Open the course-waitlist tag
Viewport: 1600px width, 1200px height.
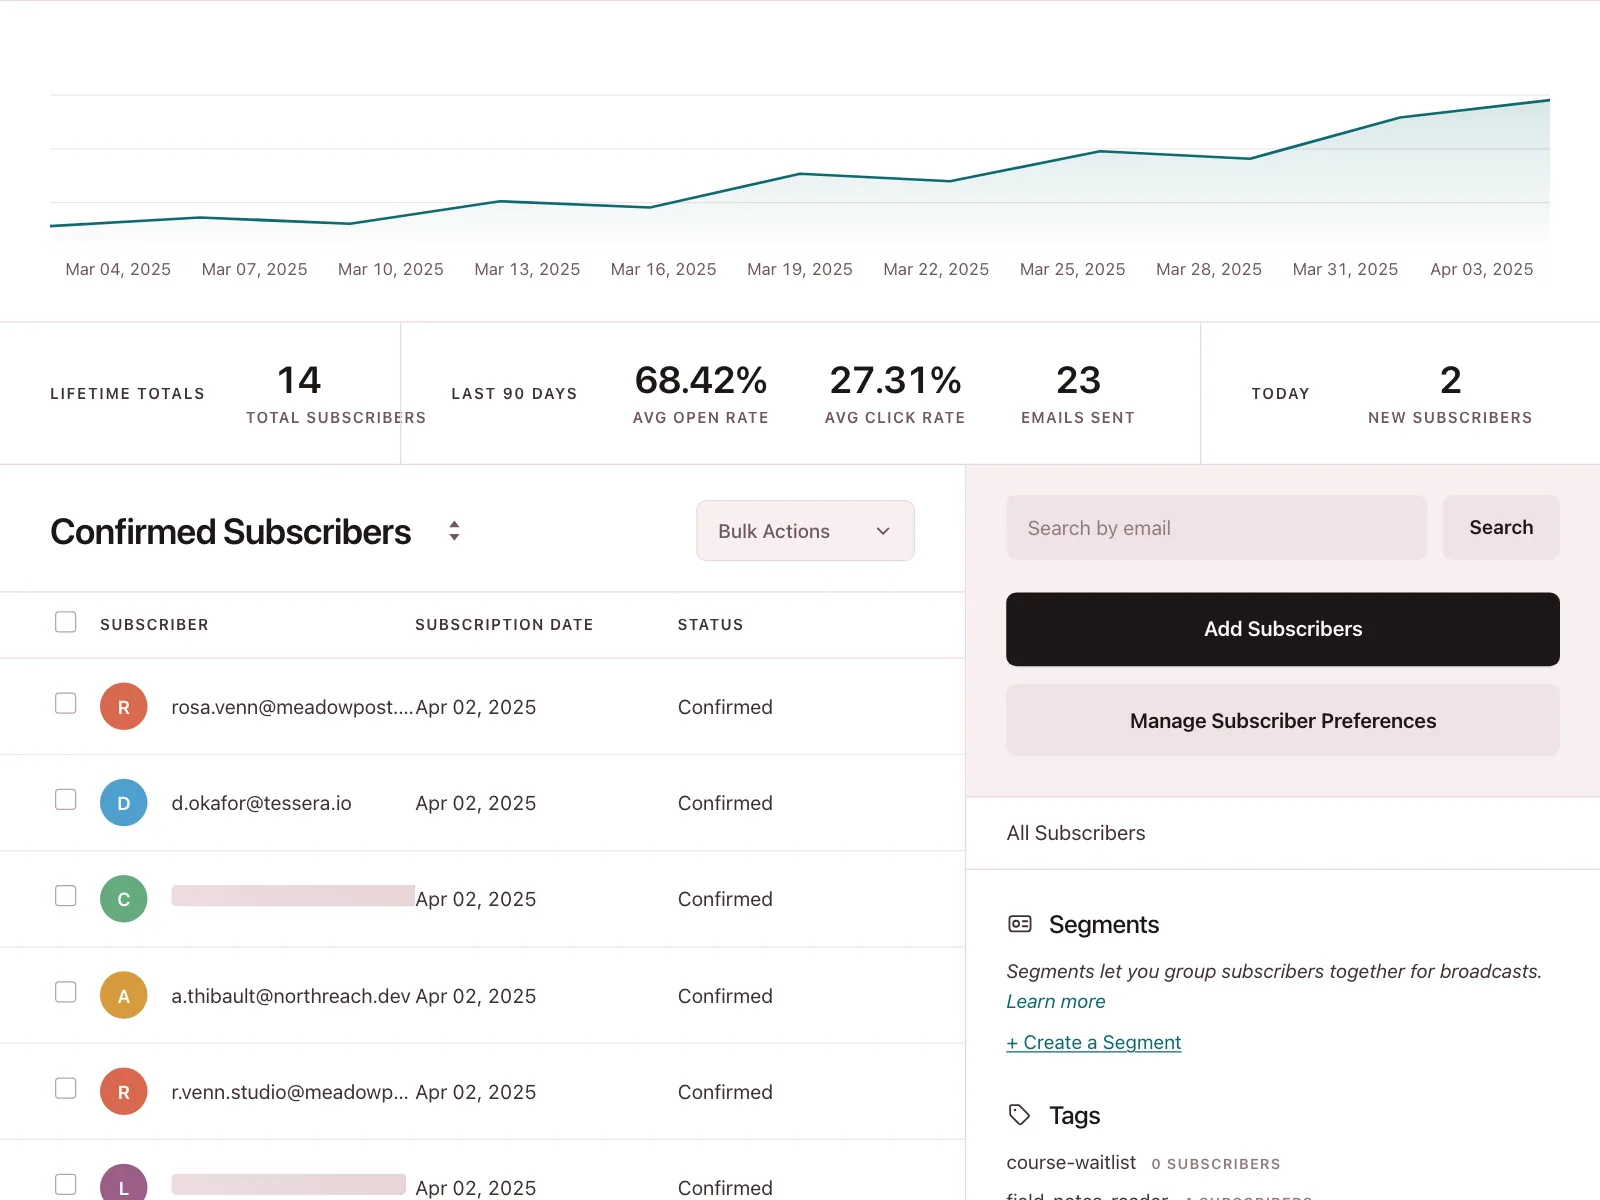point(1071,1162)
